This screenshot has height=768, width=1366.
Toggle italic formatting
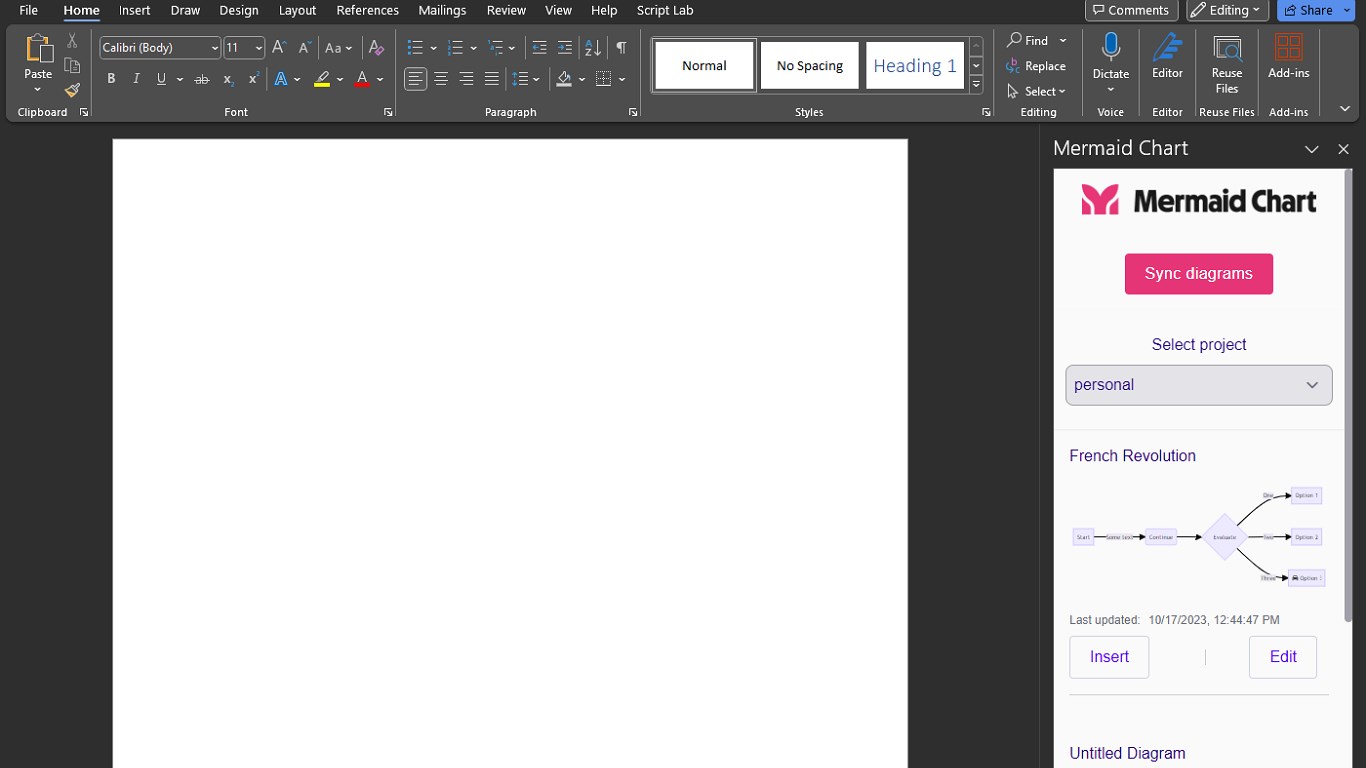[x=136, y=79]
